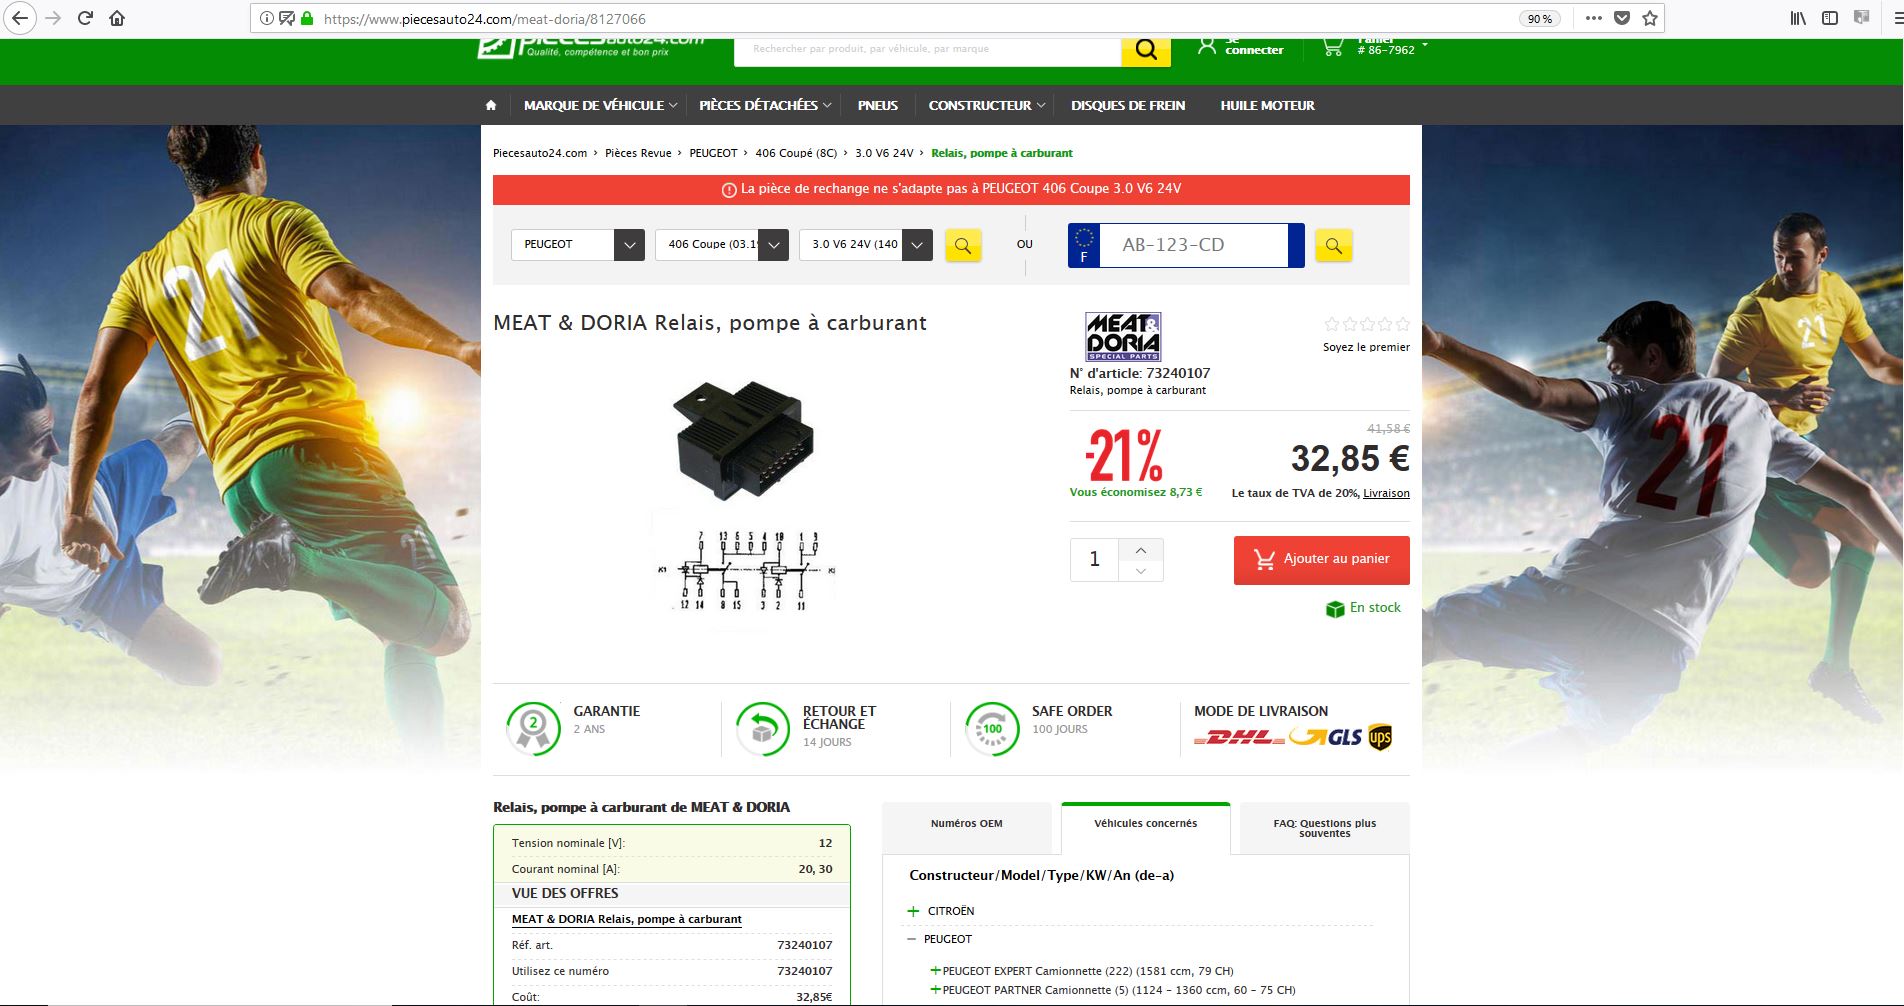This screenshot has height=1006, width=1904.
Task: Open the 406 Coupe model dropdown
Action: point(722,245)
